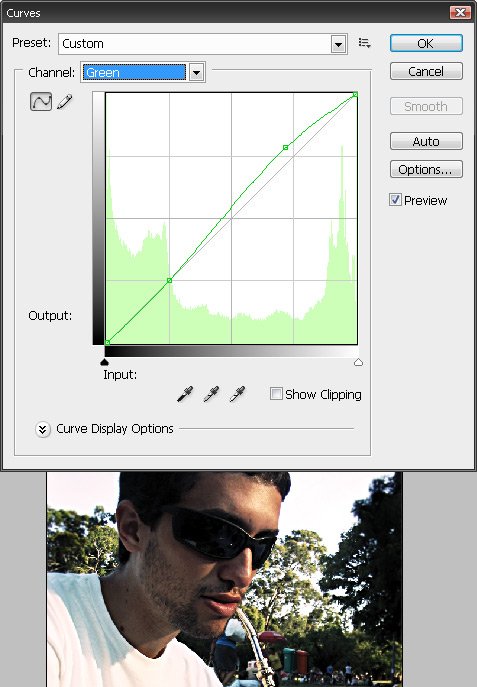Image resolution: width=477 pixels, height=687 pixels.
Task: Enable the Show Clipping checkbox
Action: [276, 393]
